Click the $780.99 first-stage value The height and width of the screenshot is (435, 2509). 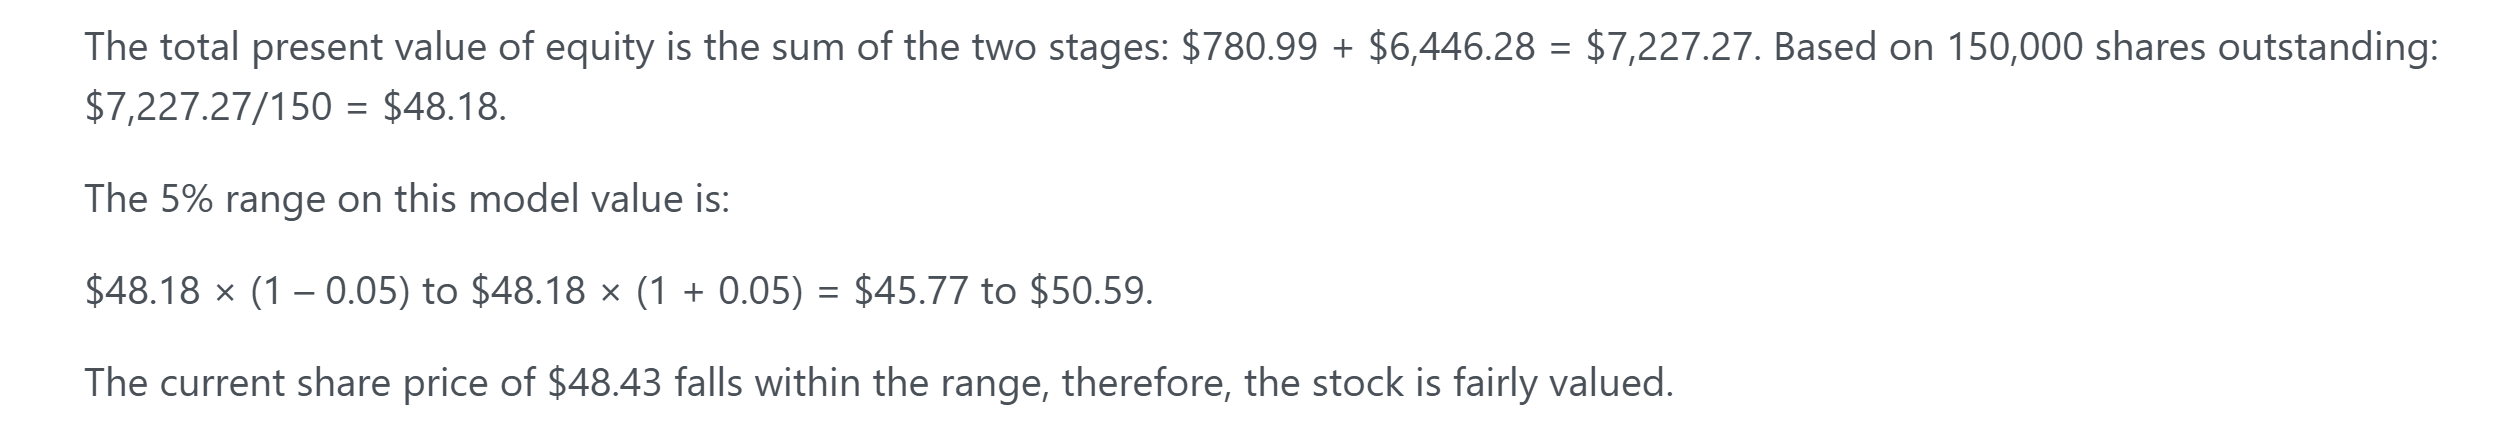(x=1249, y=47)
